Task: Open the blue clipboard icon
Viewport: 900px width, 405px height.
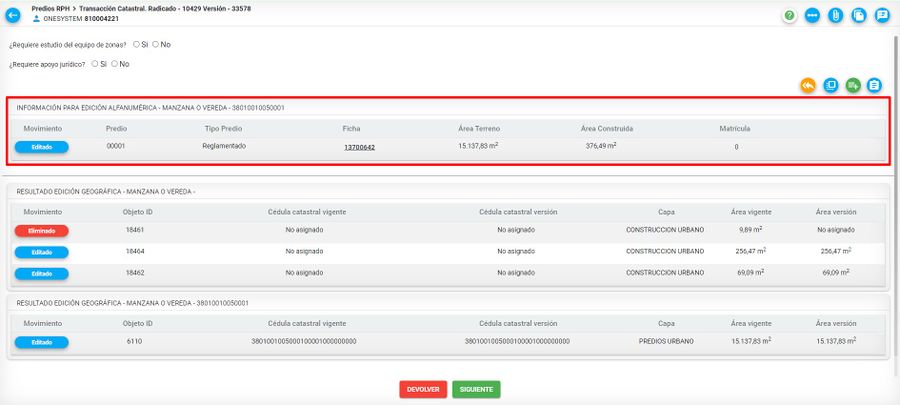Action: point(875,85)
